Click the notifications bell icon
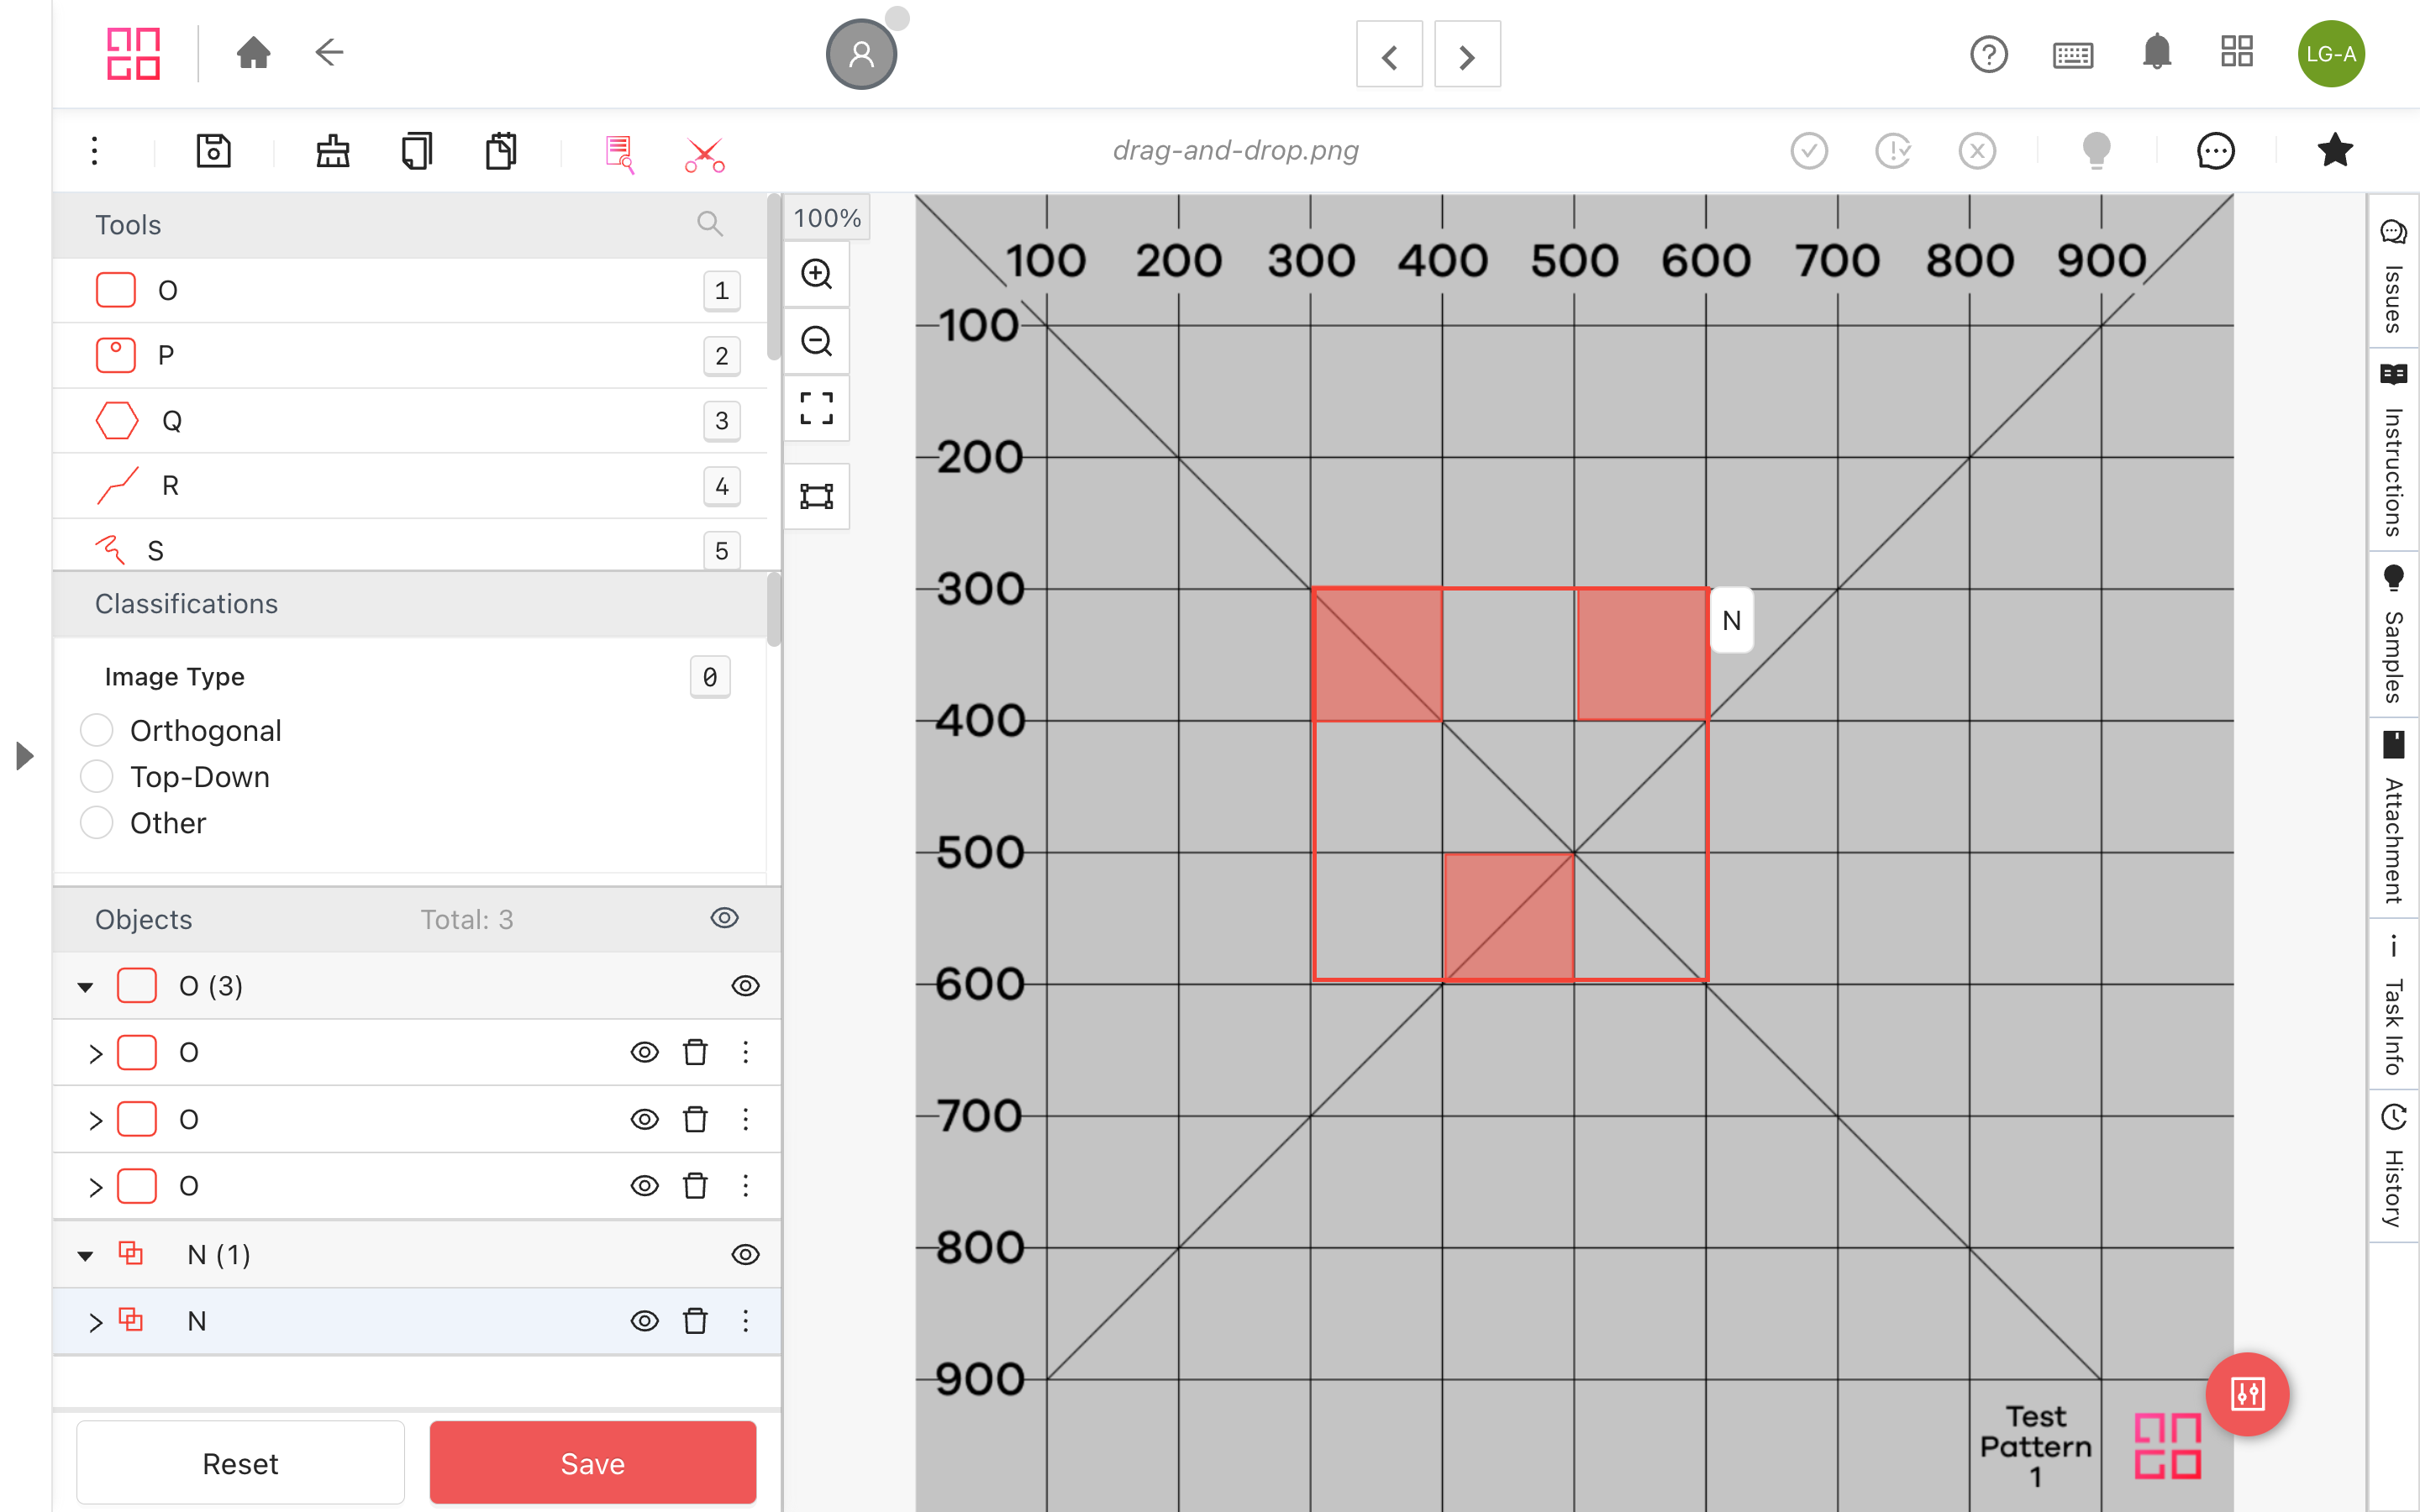This screenshot has height=1512, width=2420. click(x=2156, y=53)
